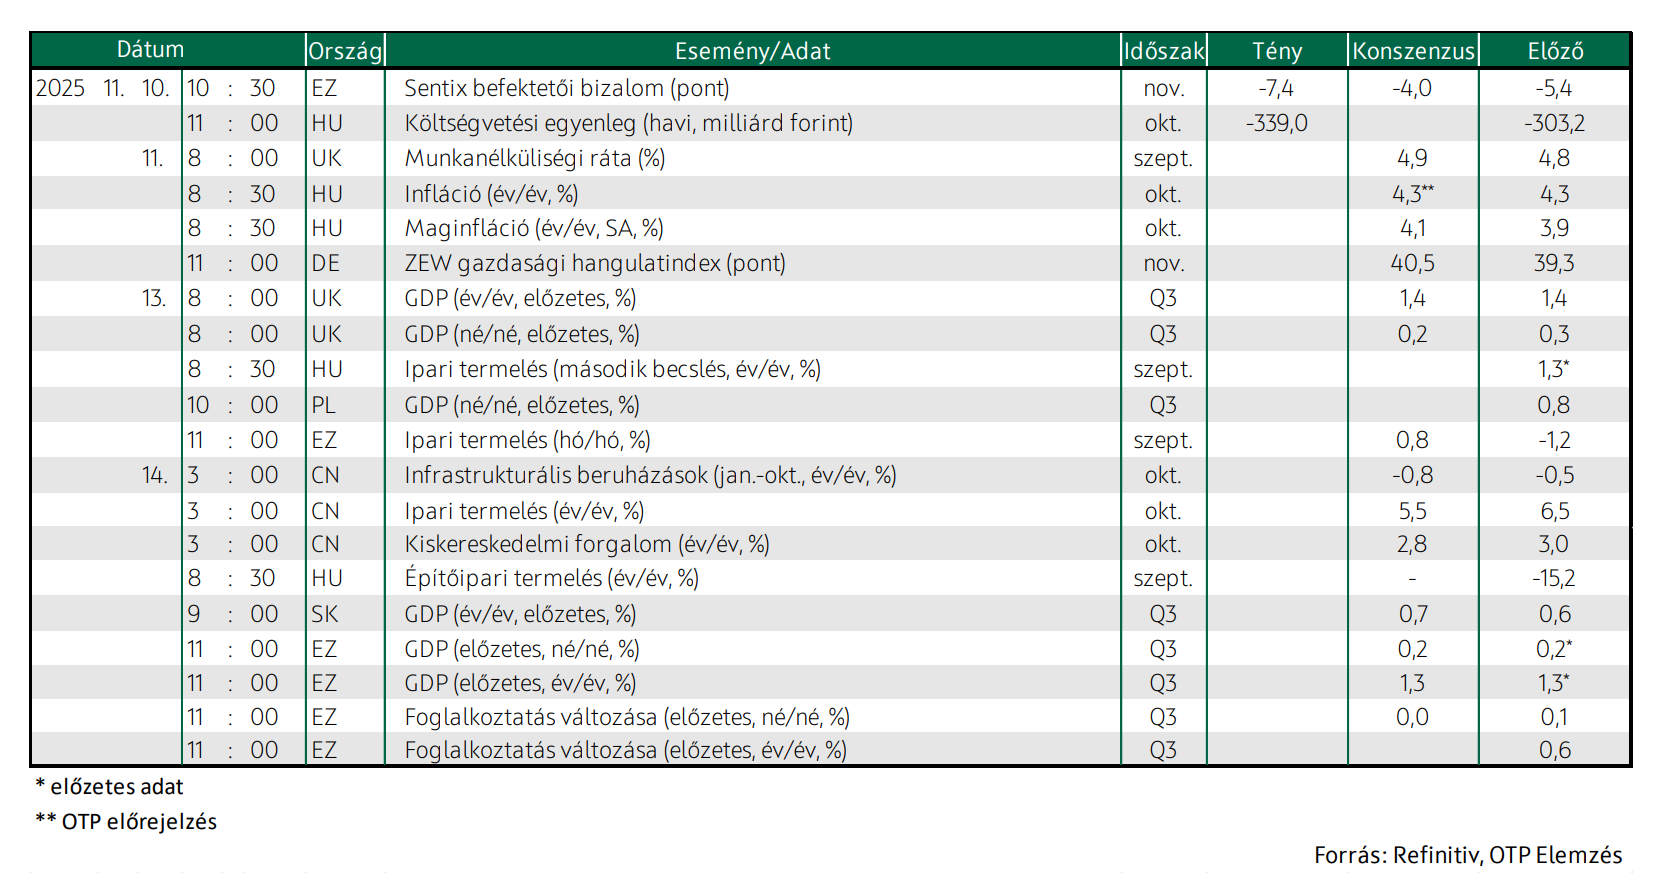This screenshot has height=882, width=1669.
Task: Click the Előző column header
Action: click(1555, 51)
